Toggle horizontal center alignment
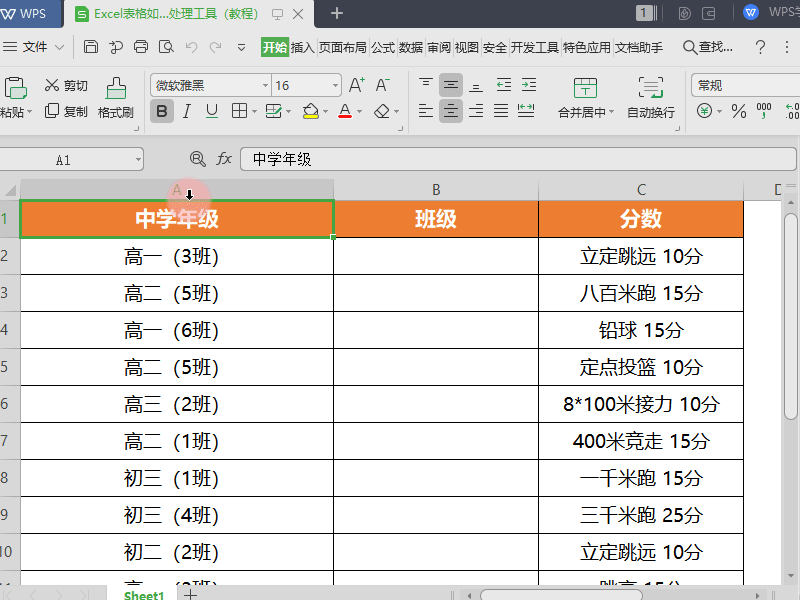 [451, 111]
